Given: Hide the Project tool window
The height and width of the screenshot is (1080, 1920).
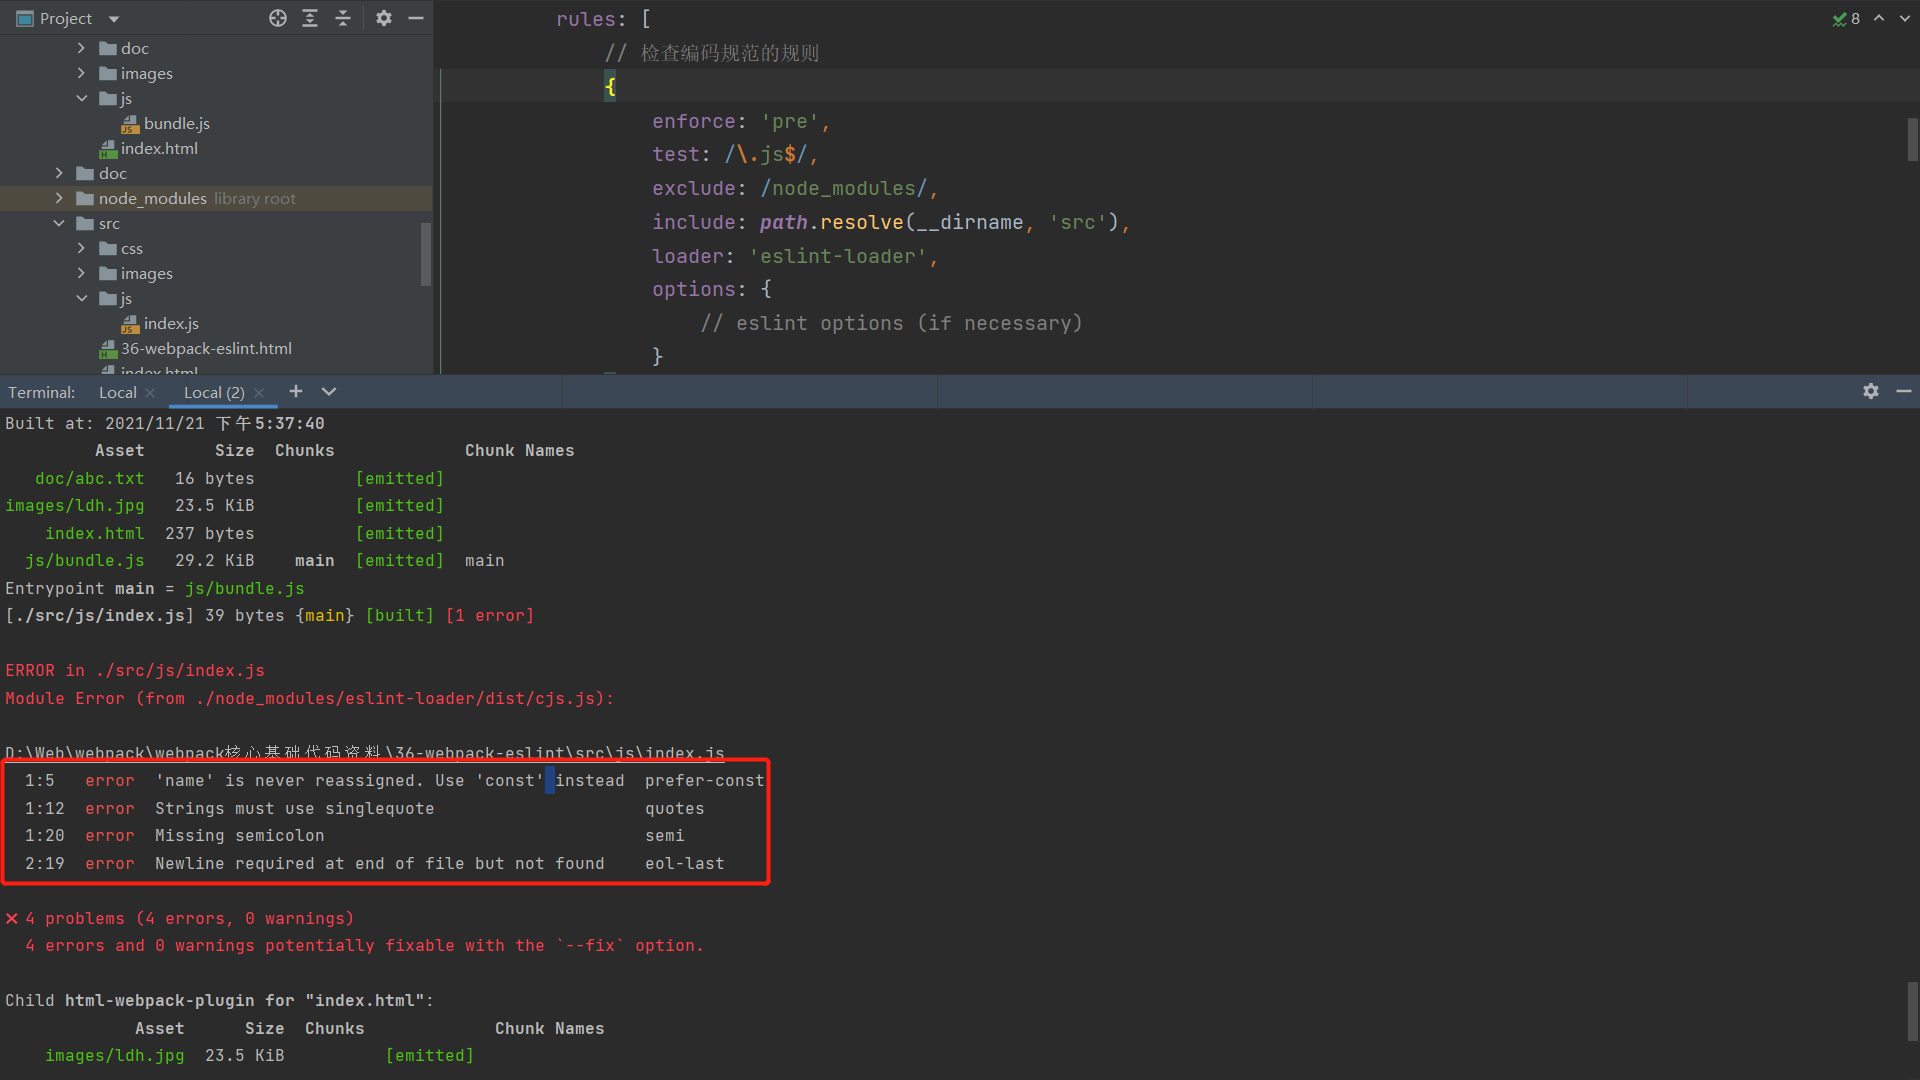Looking at the screenshot, I should tap(416, 18).
